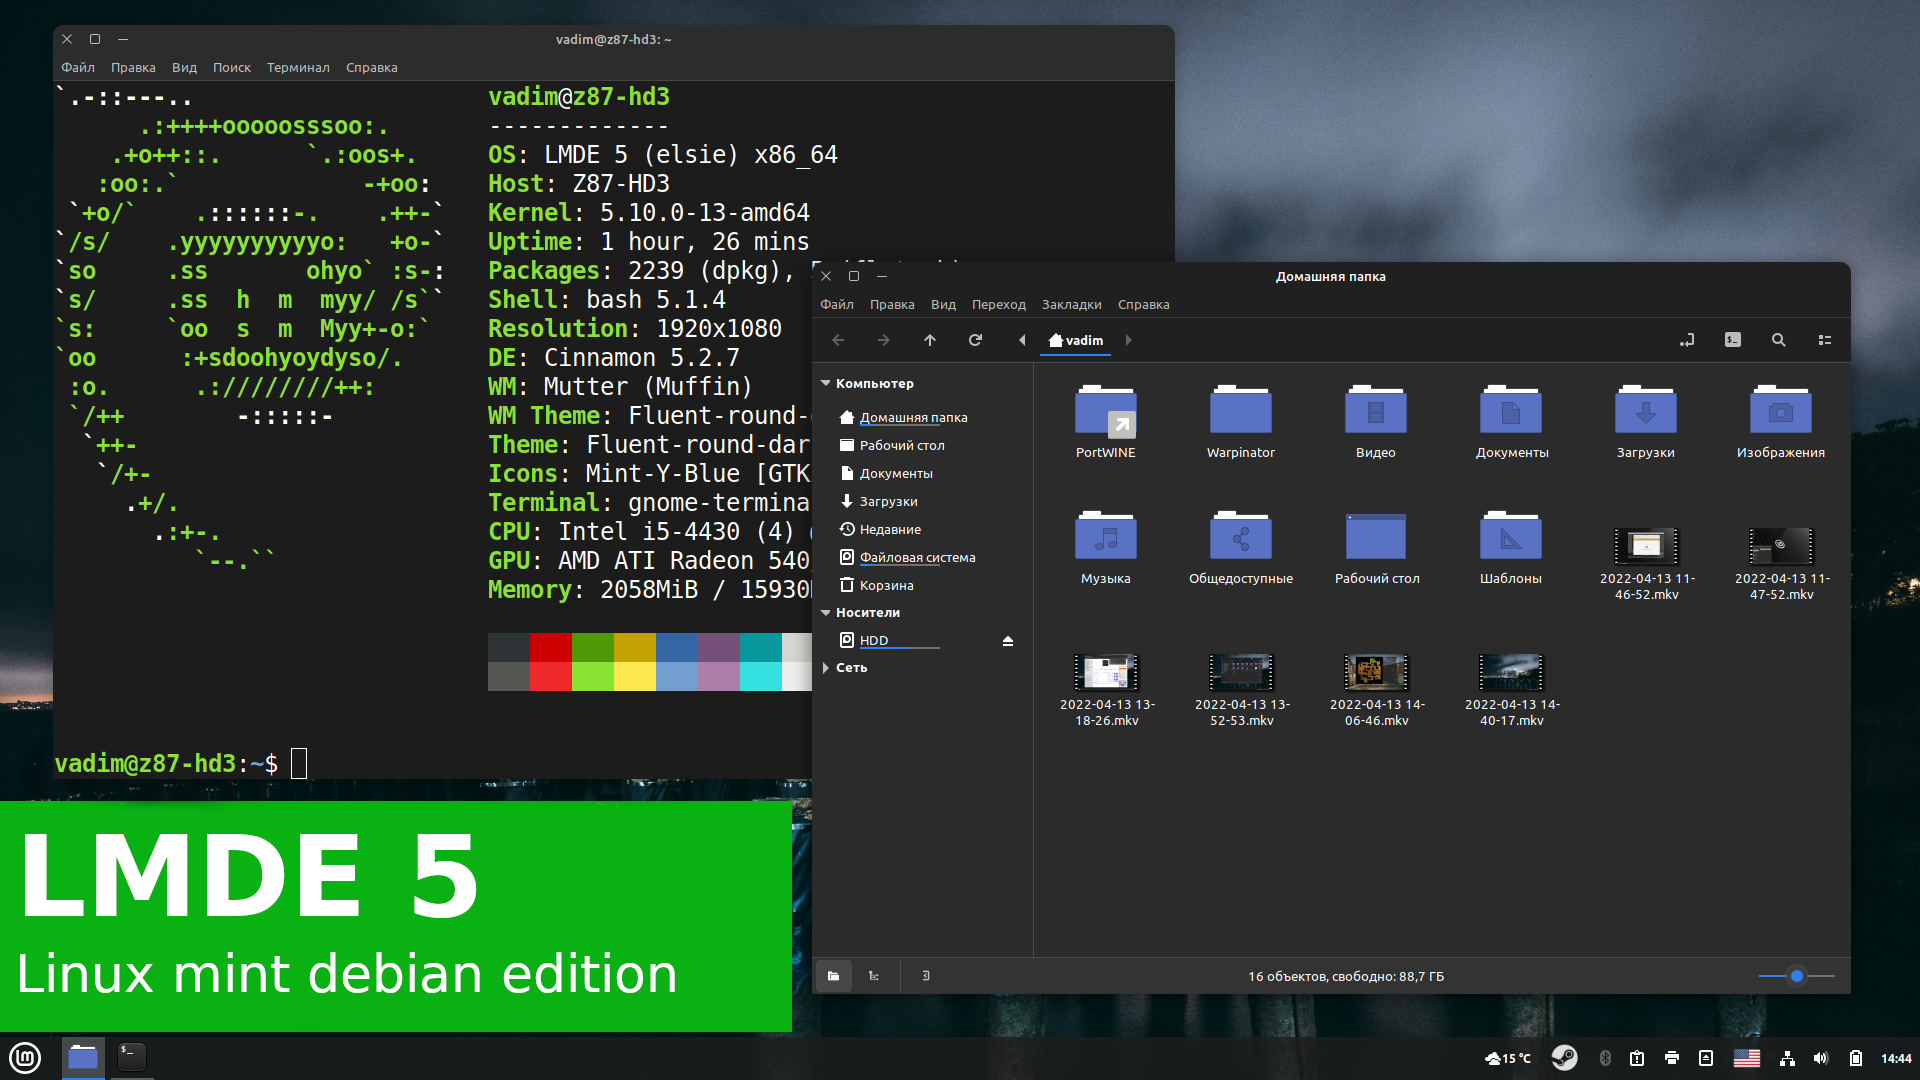This screenshot has width=1920, height=1080.
Task: Switch Nemo to compact list view
Action: (1825, 340)
